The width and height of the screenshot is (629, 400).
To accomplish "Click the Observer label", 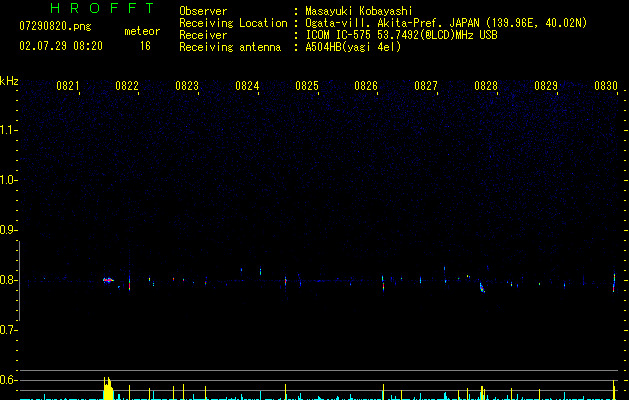I will pyautogui.click(x=203, y=11).
